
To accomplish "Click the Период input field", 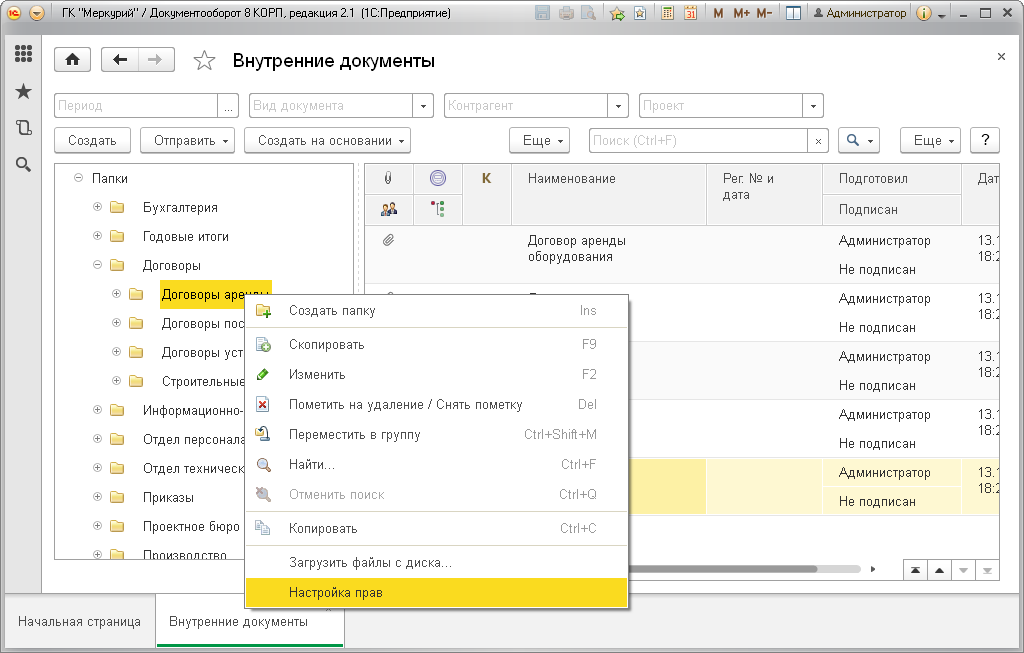I will click(136, 106).
